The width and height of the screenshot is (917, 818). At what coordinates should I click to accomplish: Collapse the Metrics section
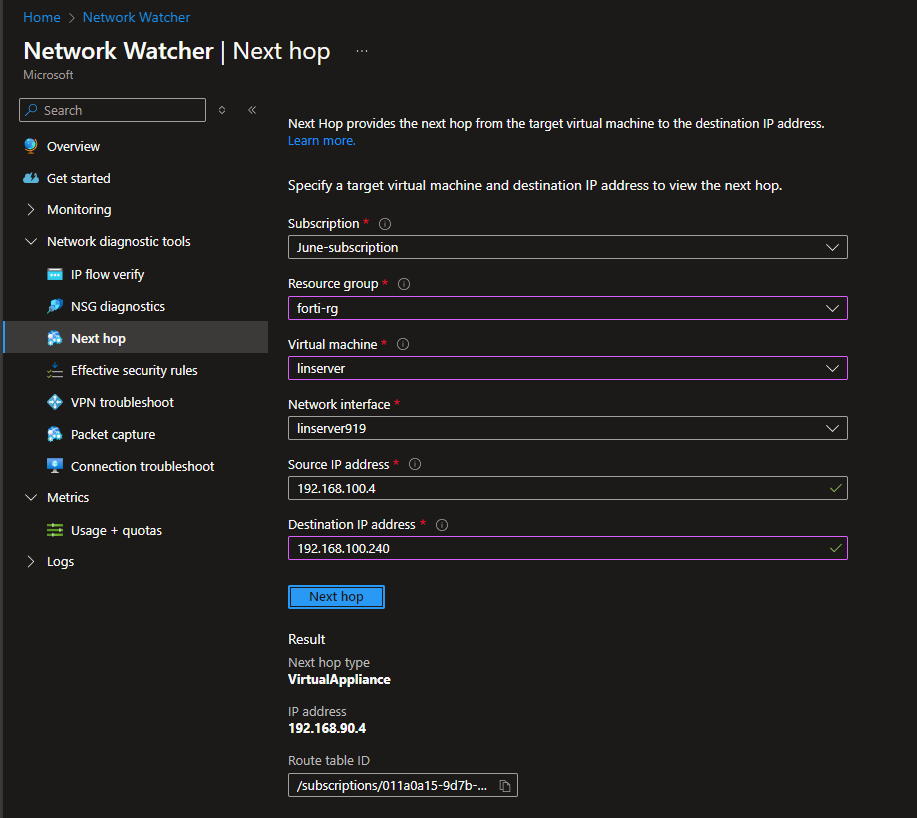coord(31,498)
